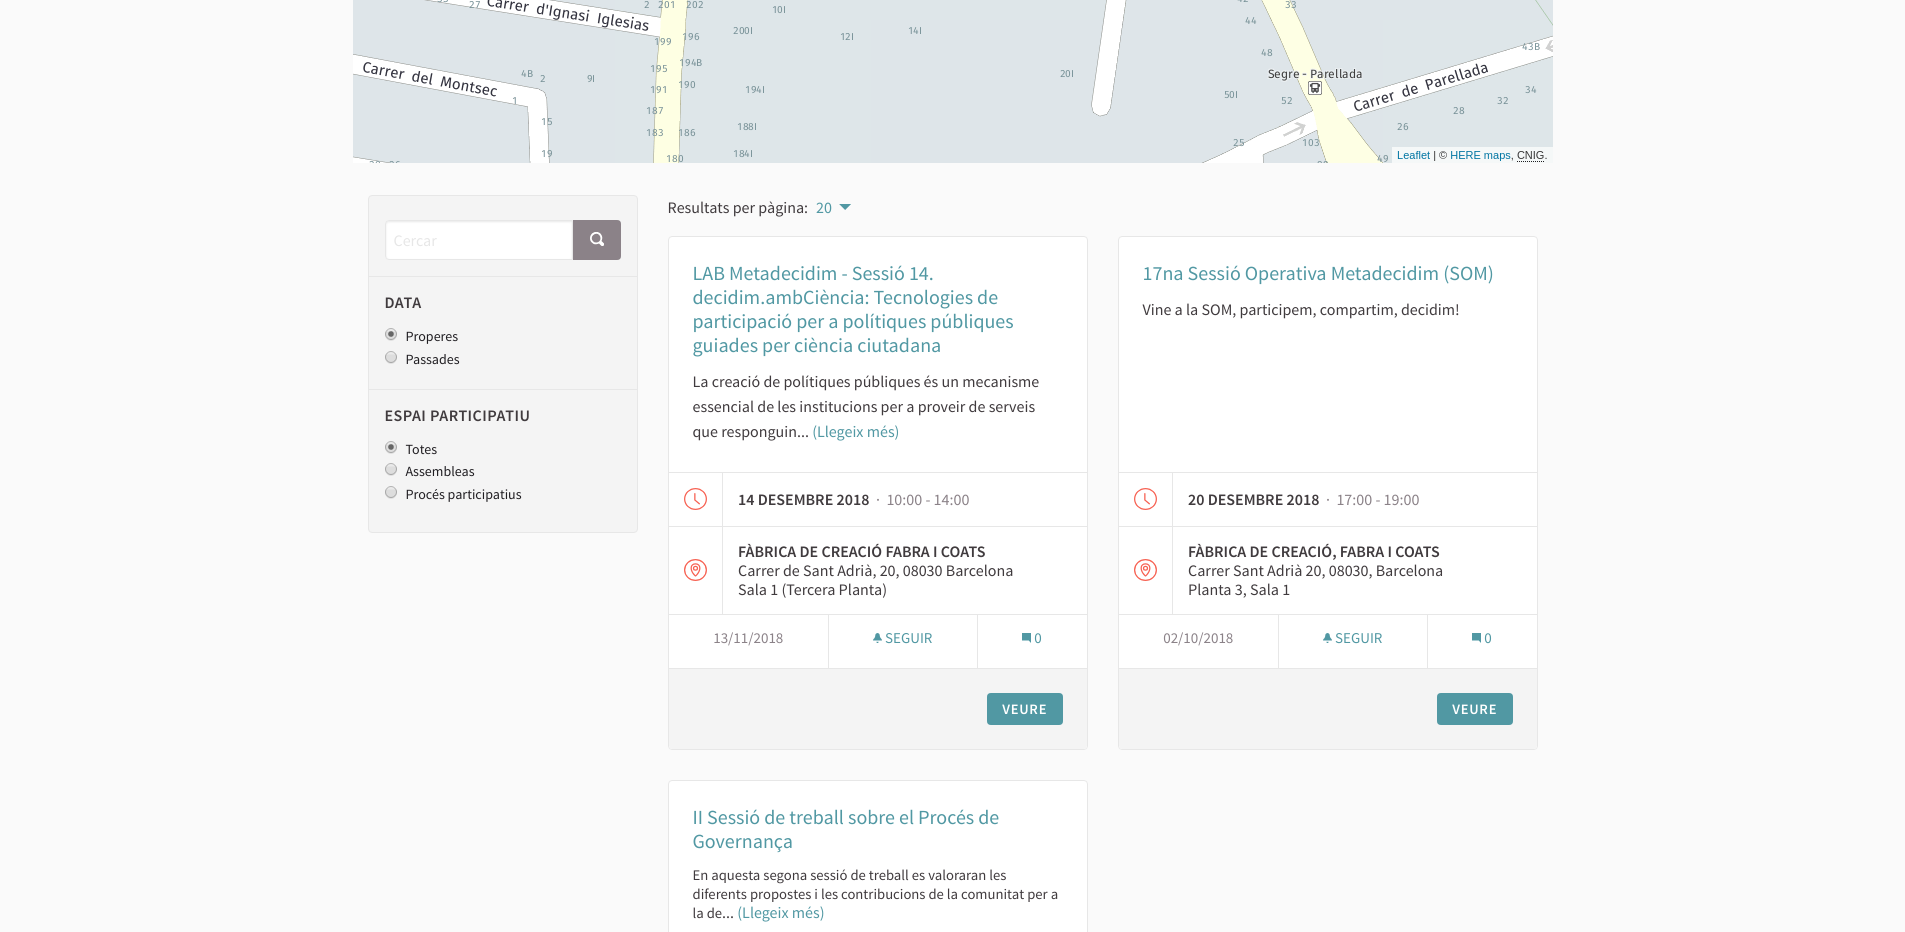Select the Assembleas space filter
1905x932 pixels.
click(x=391, y=470)
